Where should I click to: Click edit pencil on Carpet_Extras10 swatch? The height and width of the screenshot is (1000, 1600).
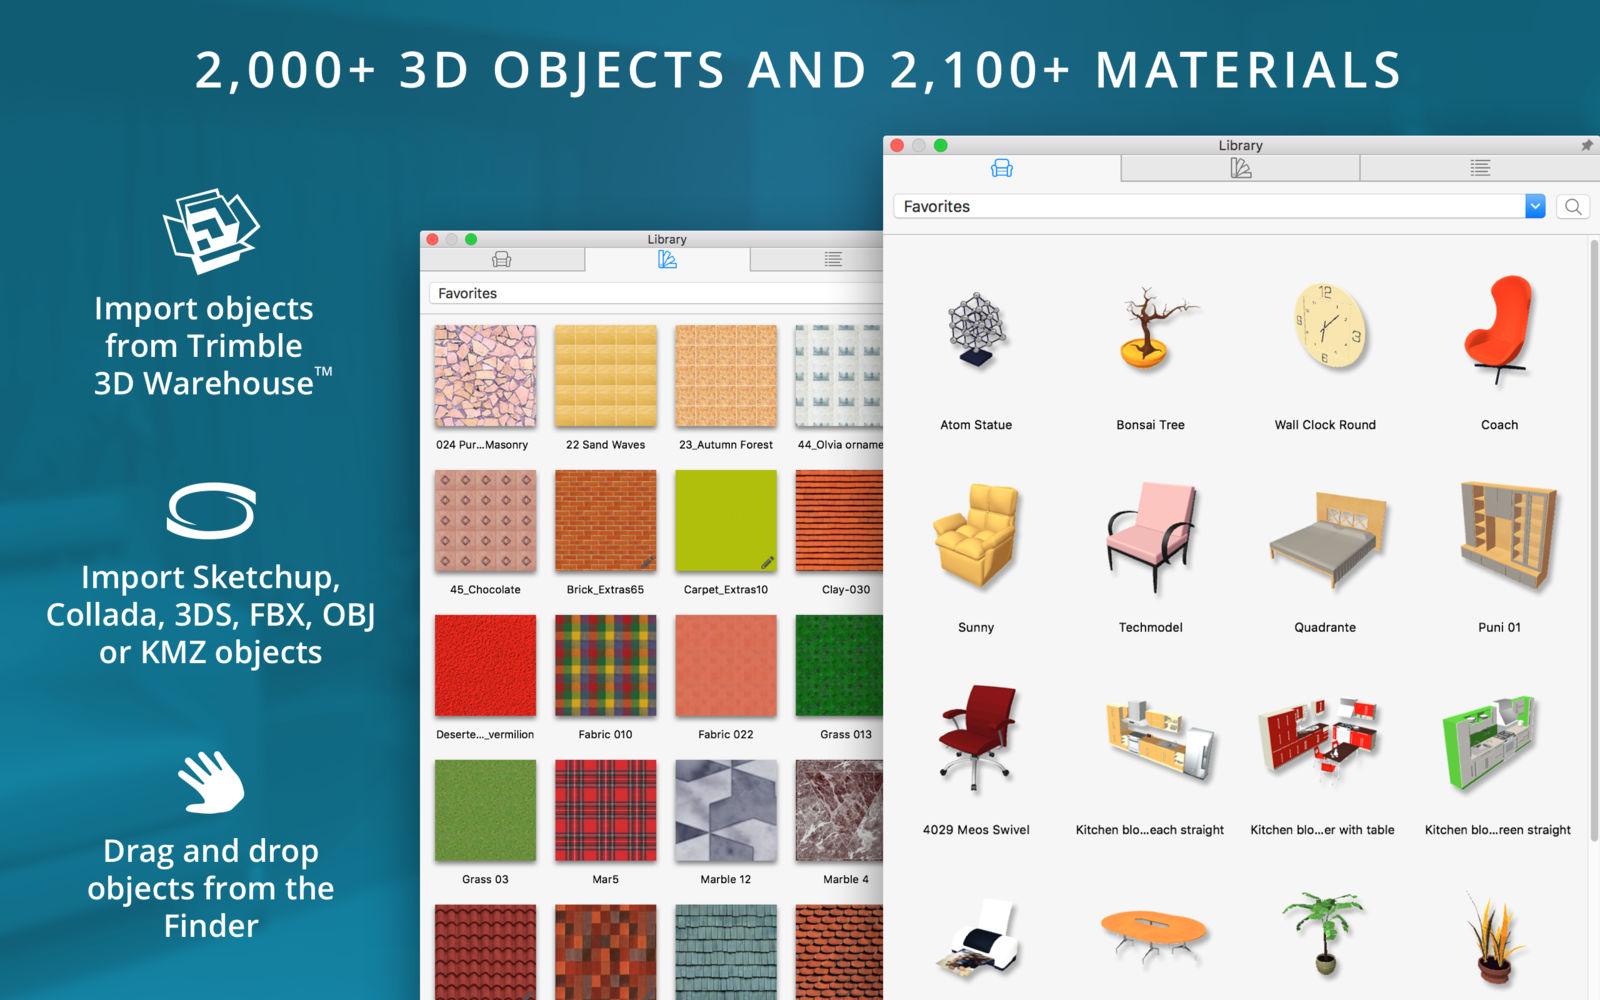[767, 562]
